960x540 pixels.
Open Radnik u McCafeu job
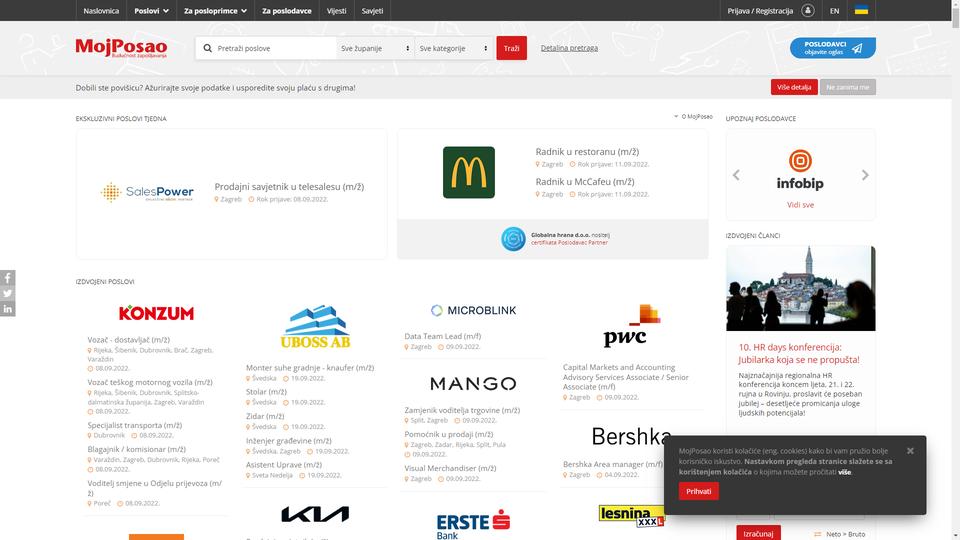tap(585, 182)
